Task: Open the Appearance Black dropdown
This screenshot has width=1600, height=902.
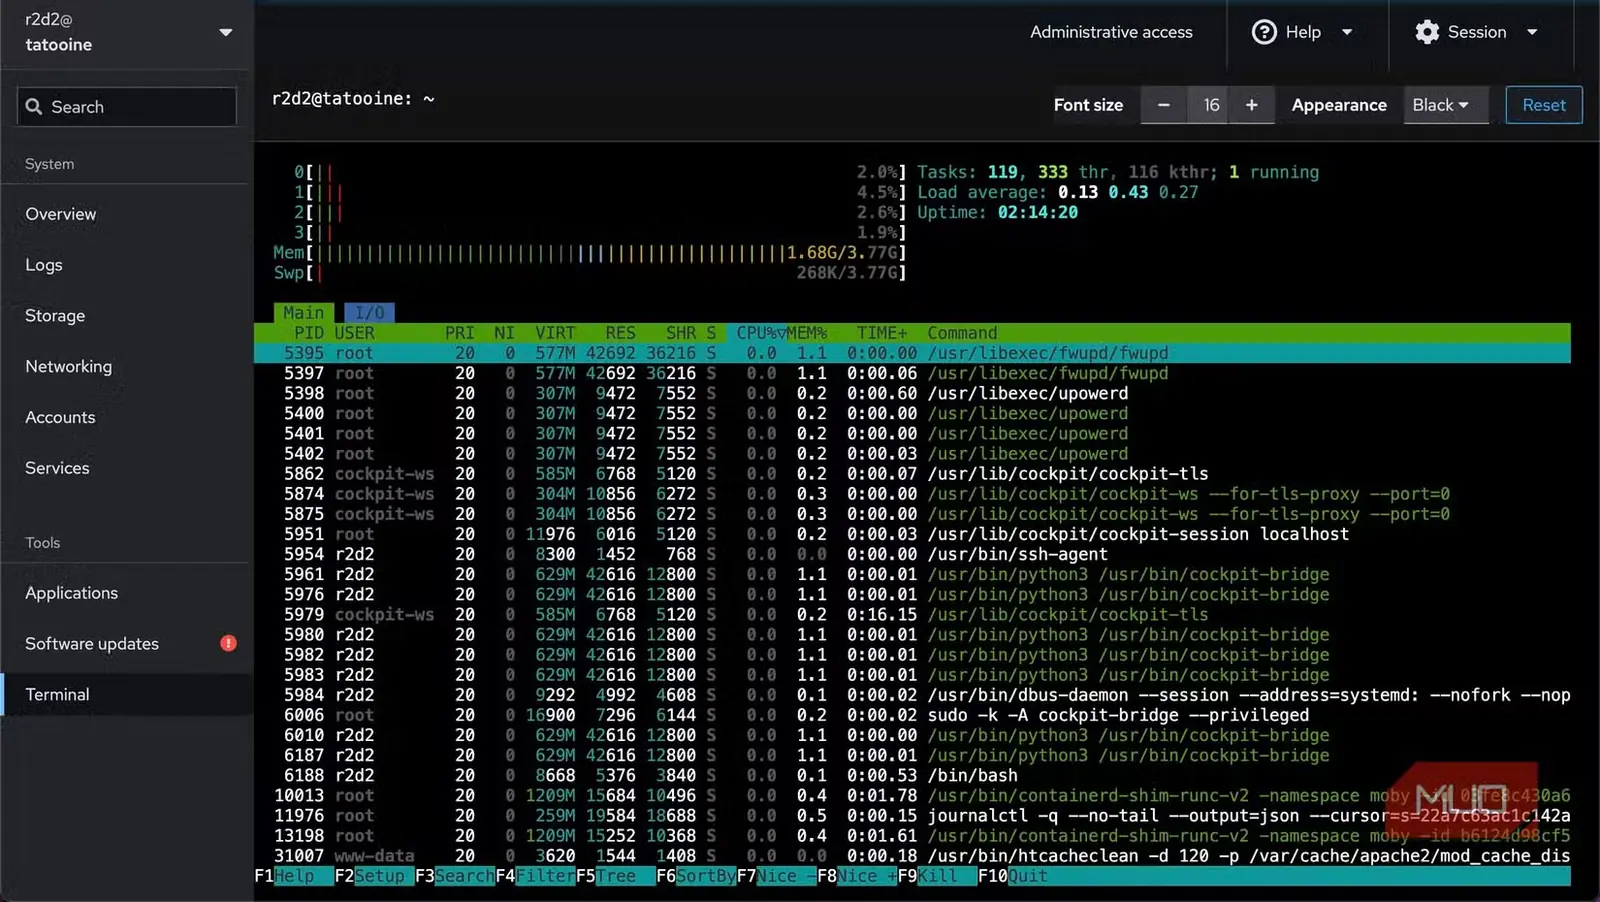Action: click(x=1446, y=105)
